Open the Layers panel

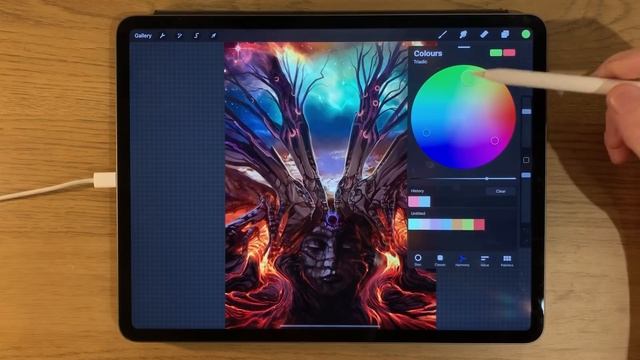click(x=505, y=35)
